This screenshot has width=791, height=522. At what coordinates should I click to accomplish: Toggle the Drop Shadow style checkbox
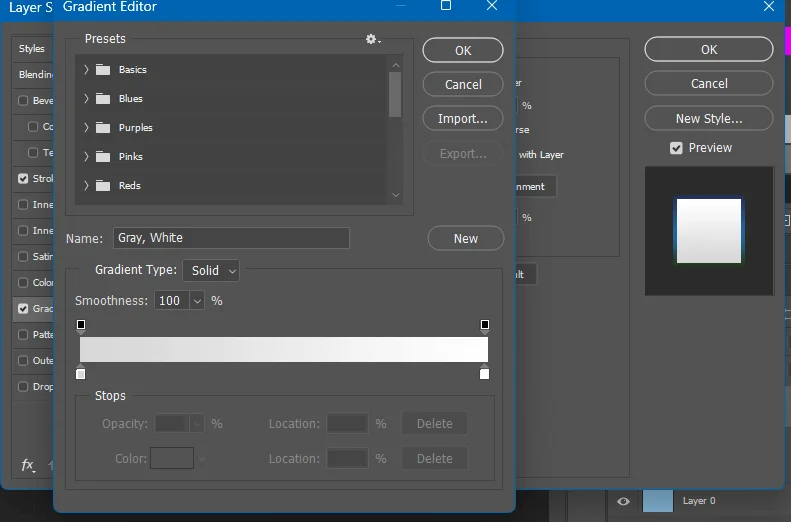(x=23, y=387)
